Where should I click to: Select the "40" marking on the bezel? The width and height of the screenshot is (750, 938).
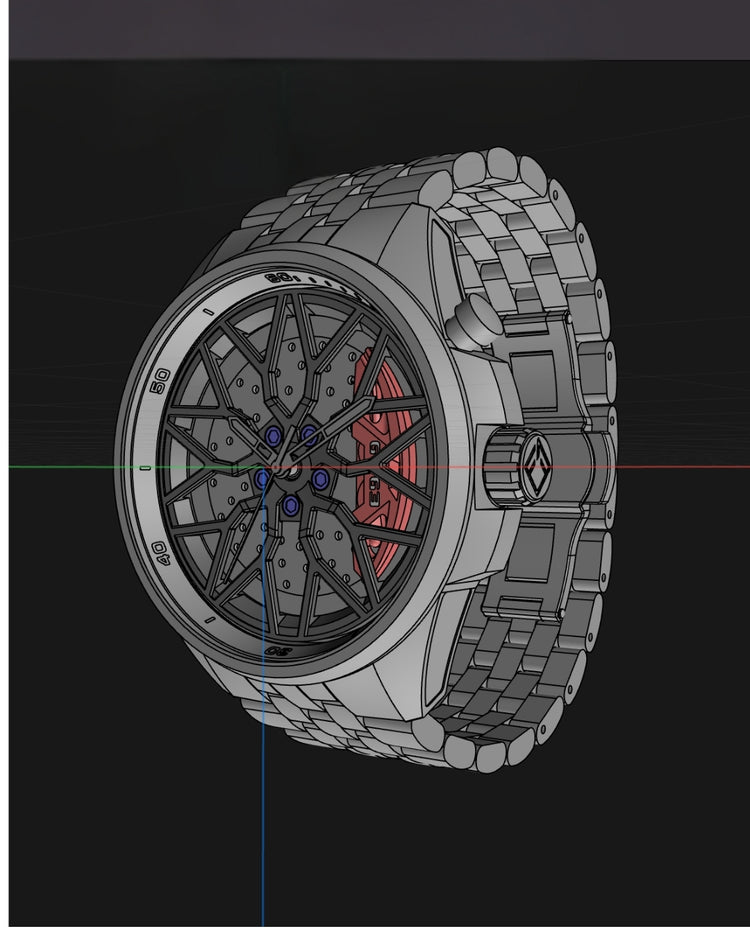[x=158, y=552]
